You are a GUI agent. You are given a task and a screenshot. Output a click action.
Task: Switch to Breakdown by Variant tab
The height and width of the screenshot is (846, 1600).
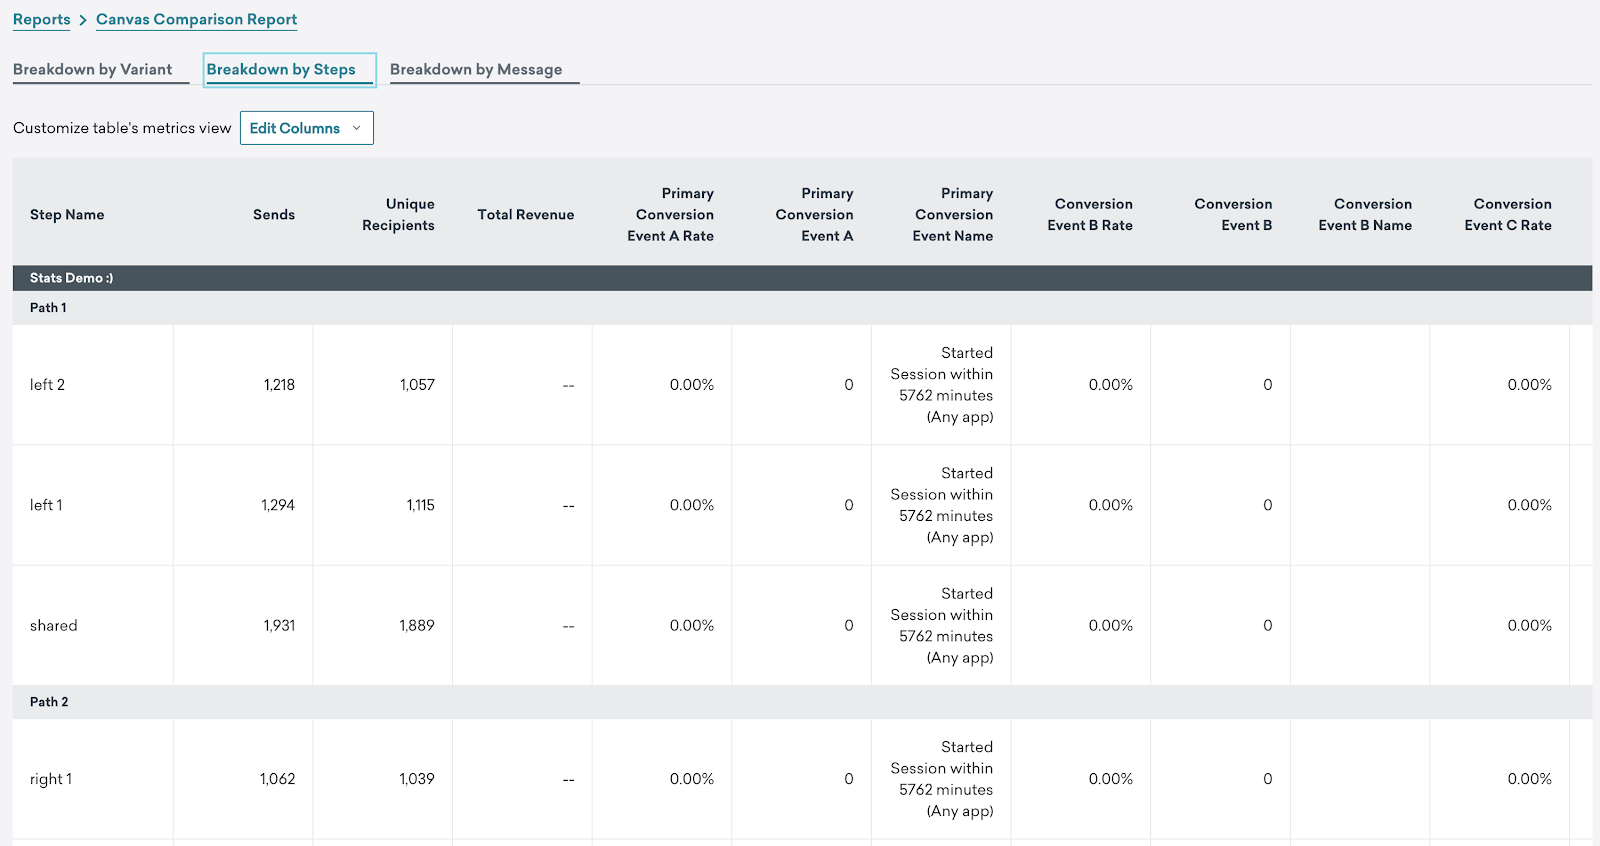[93, 69]
